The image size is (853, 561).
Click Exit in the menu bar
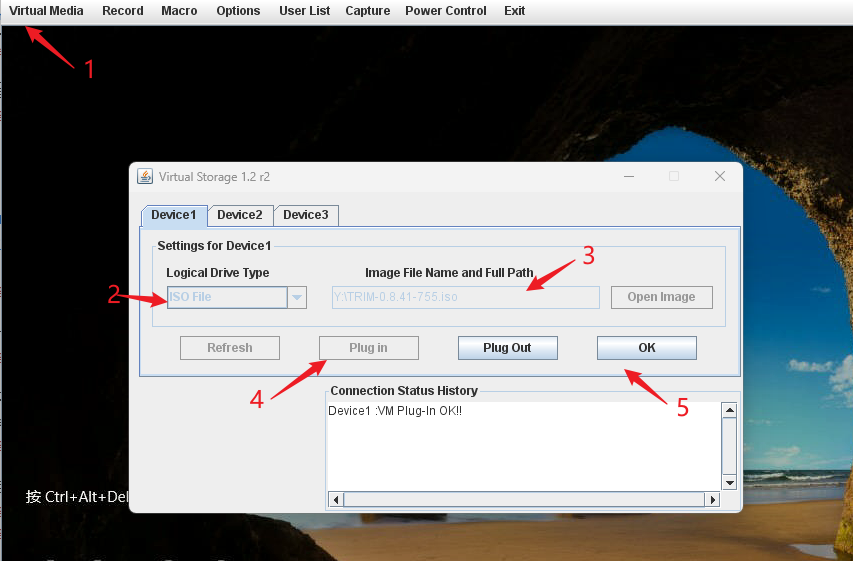point(515,11)
